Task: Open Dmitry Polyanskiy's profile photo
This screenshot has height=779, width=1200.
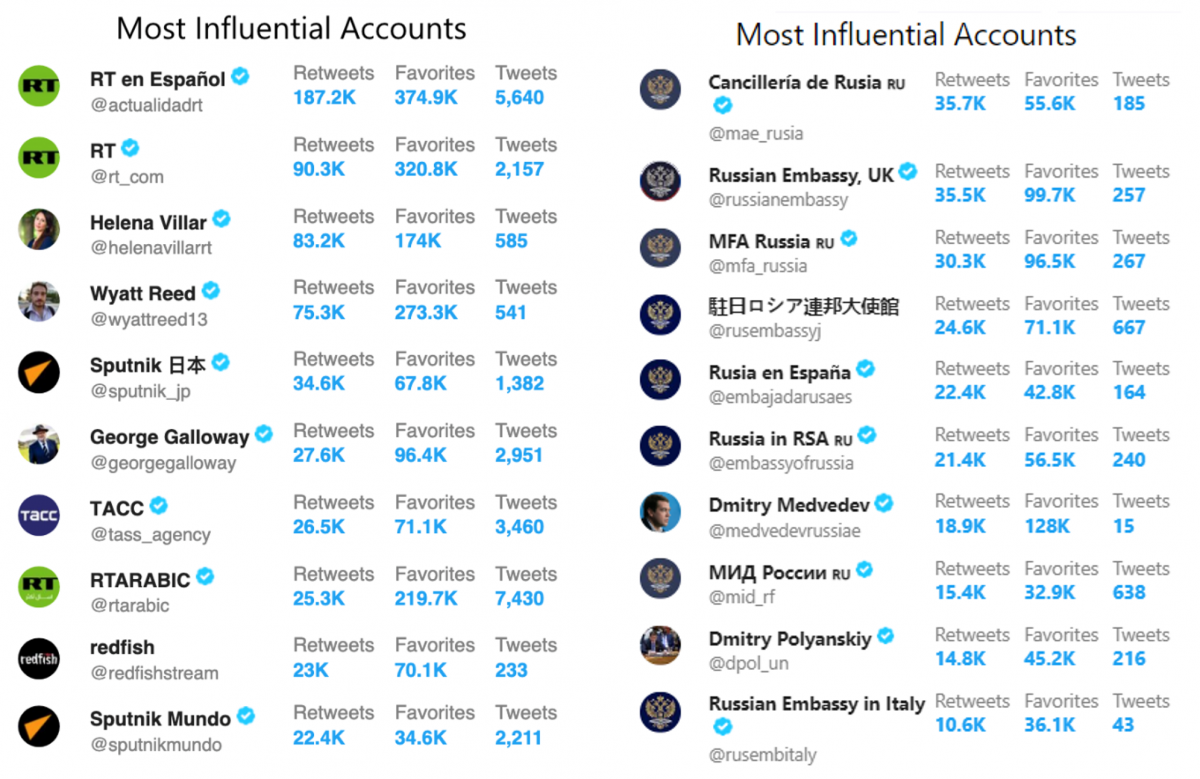Action: click(x=660, y=645)
